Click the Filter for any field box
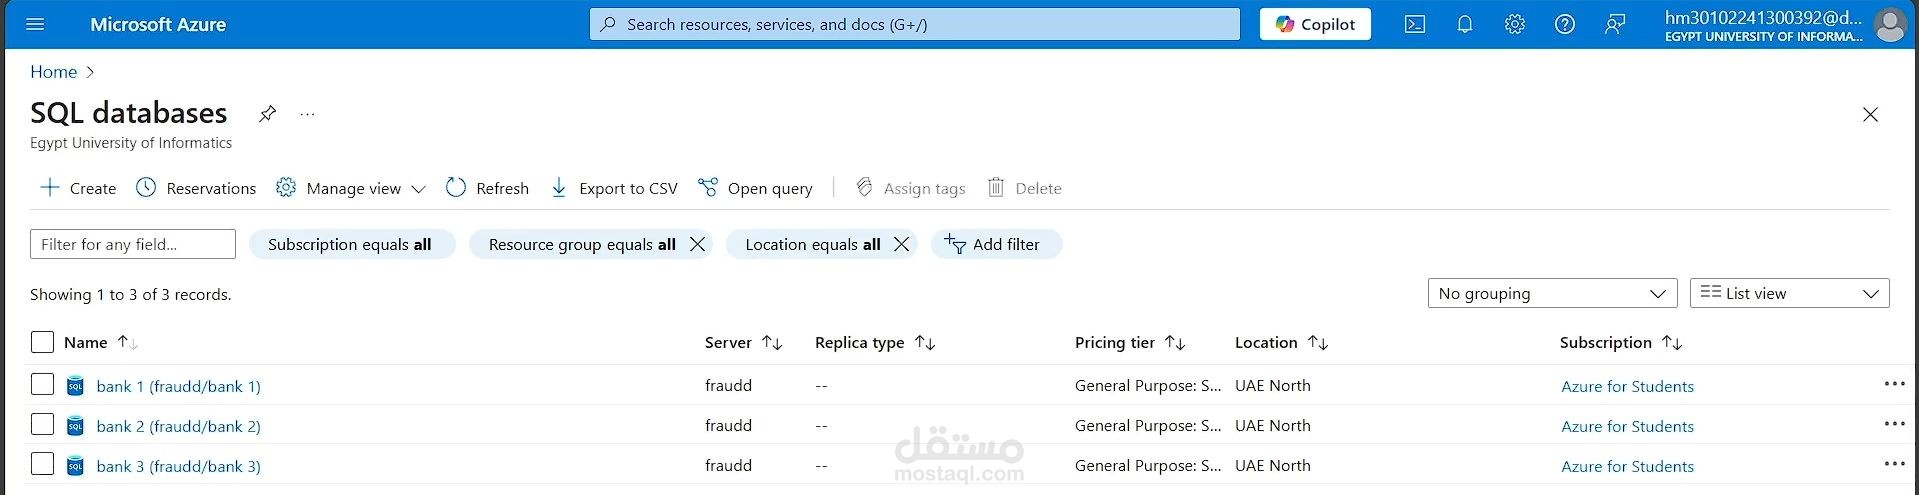Screen dimensions: 1919x495 [x=133, y=244]
